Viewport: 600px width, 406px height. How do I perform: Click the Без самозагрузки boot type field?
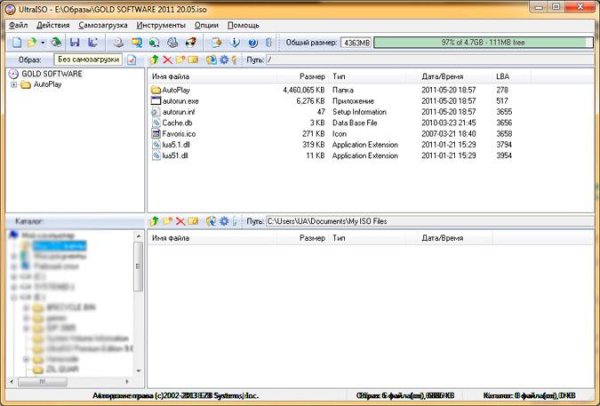point(88,60)
